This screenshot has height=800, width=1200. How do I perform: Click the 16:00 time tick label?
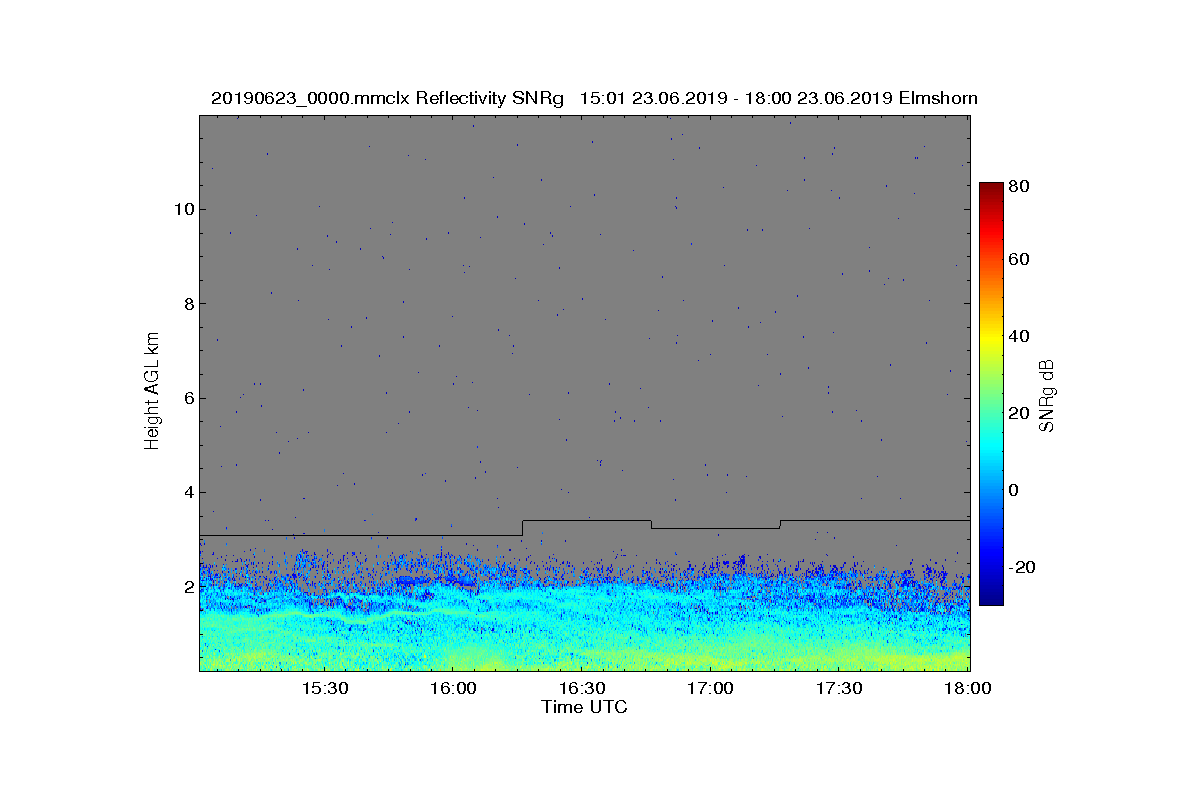click(x=453, y=689)
